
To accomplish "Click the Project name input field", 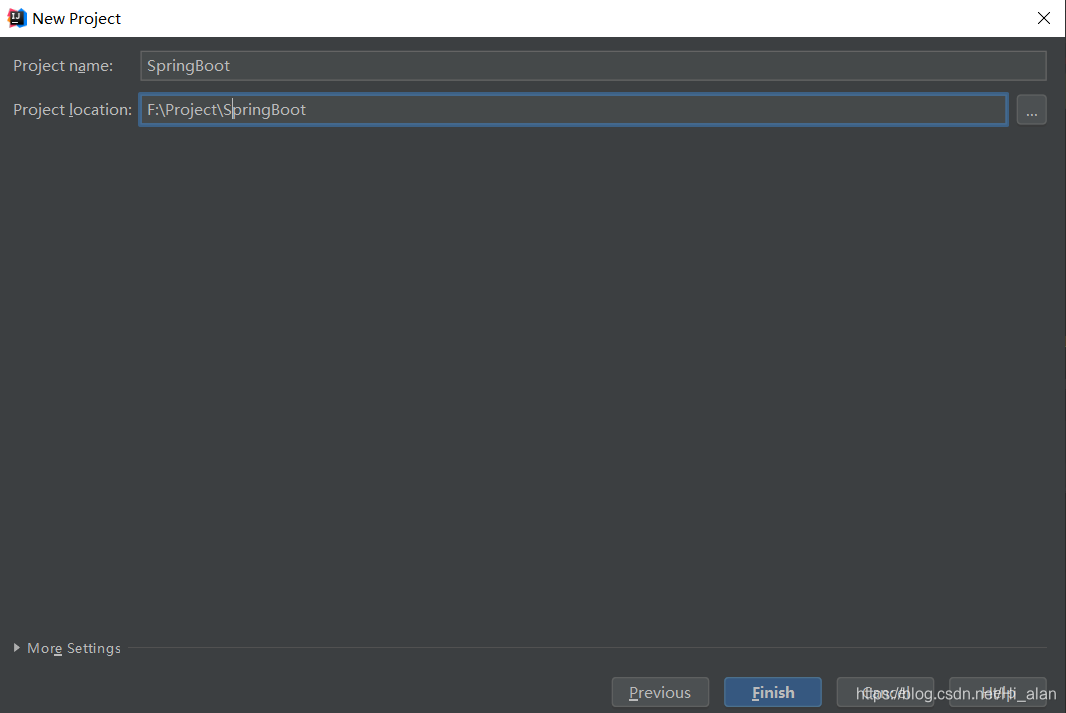I will (x=593, y=66).
